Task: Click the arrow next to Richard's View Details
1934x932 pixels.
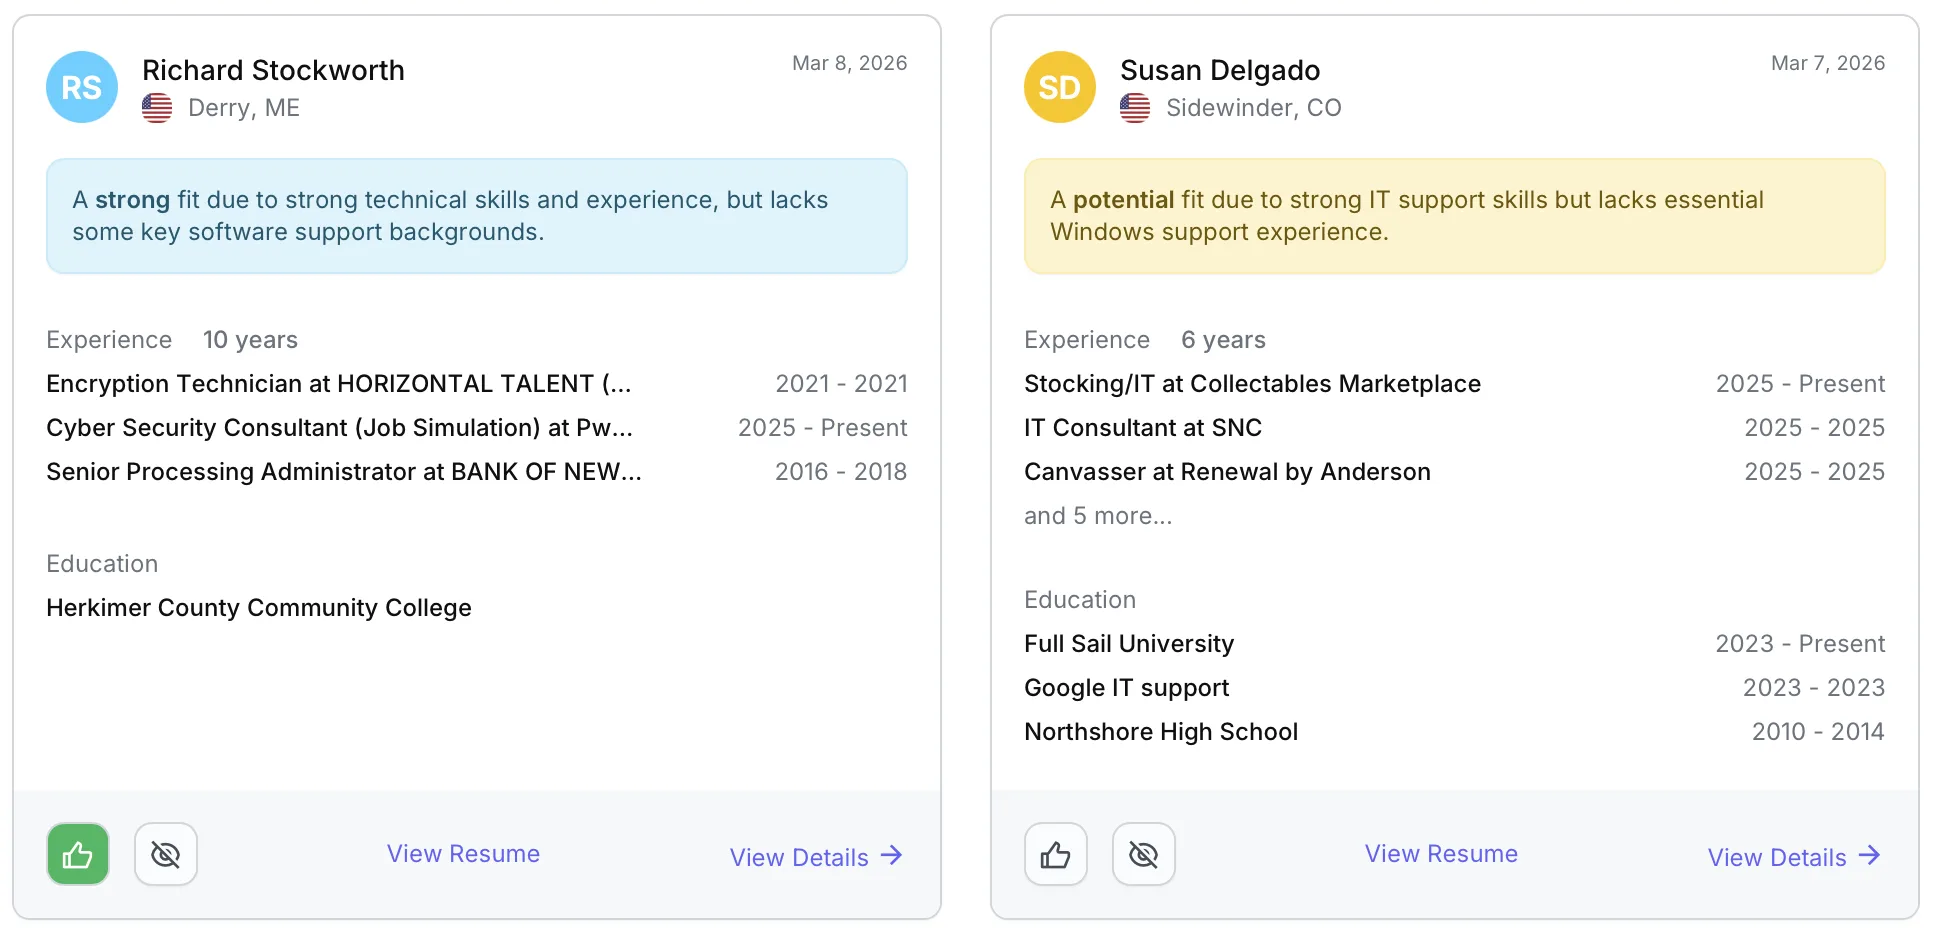Action: (891, 856)
